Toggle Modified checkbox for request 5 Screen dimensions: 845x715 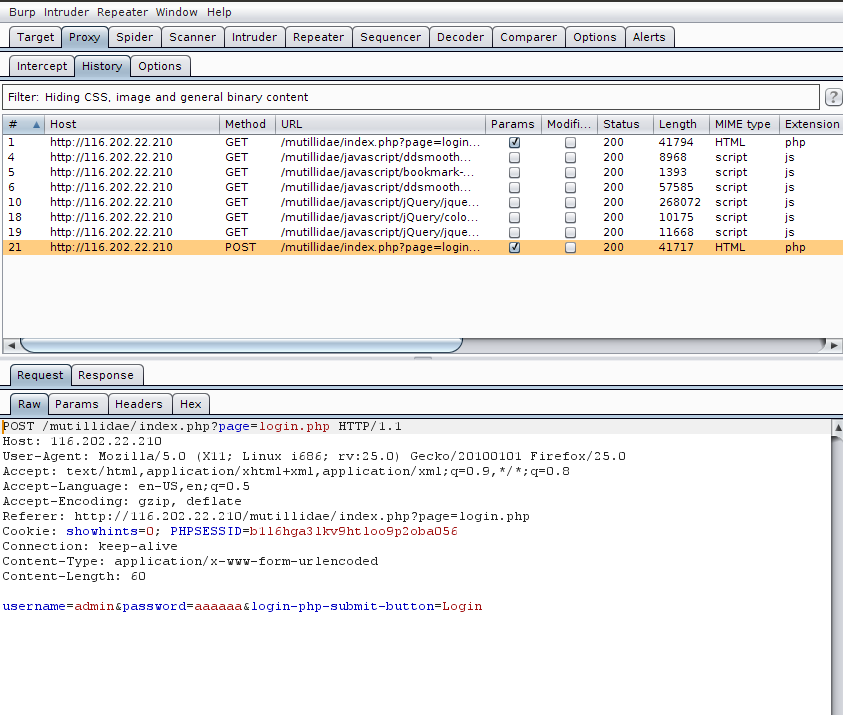(x=570, y=173)
